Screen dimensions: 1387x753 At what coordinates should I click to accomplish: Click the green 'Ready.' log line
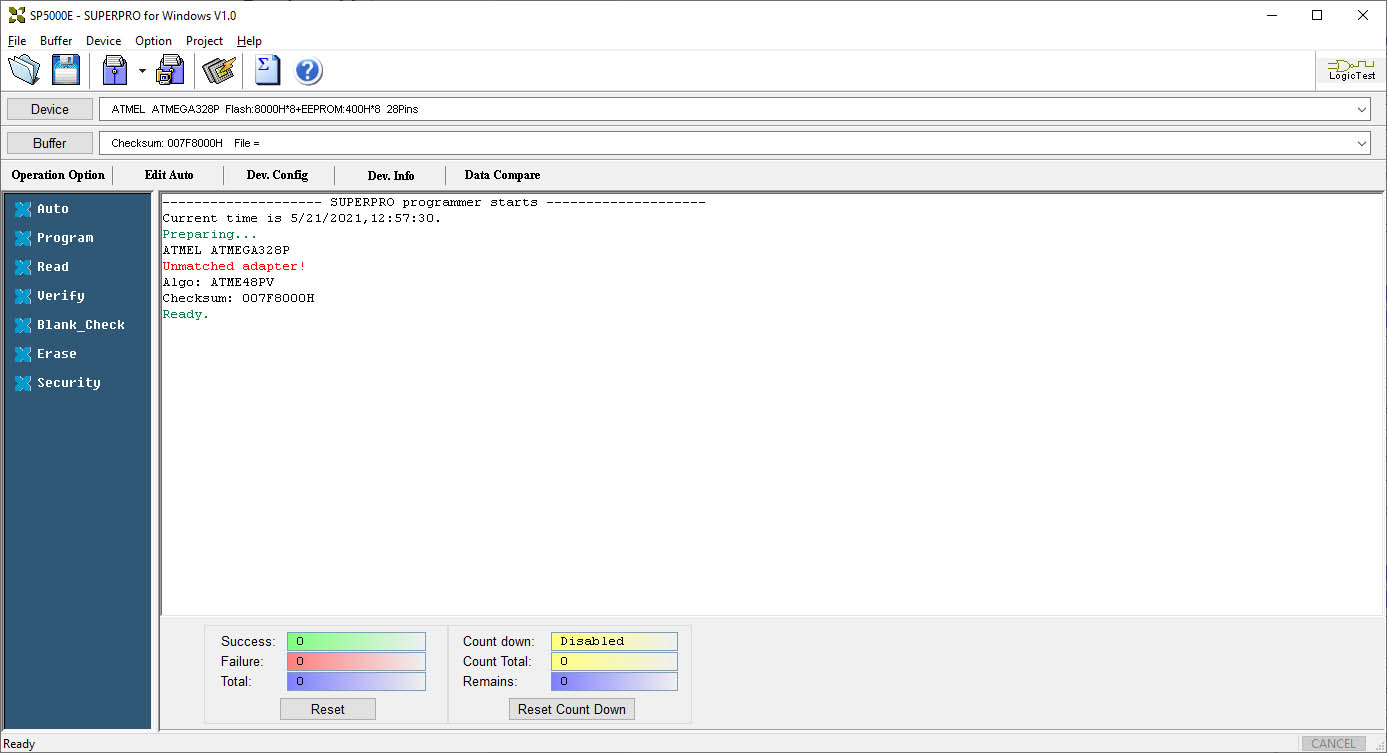pos(186,314)
